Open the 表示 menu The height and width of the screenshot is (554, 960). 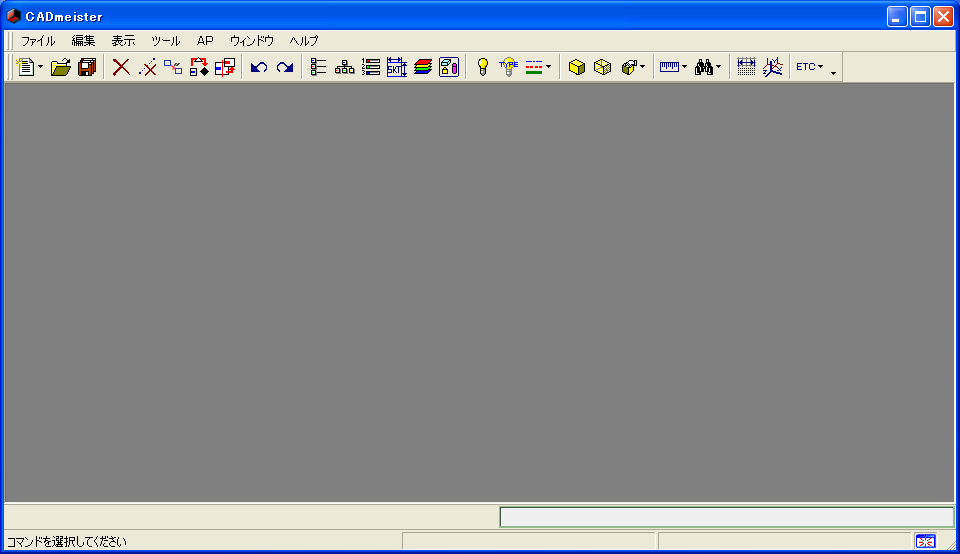(x=123, y=41)
